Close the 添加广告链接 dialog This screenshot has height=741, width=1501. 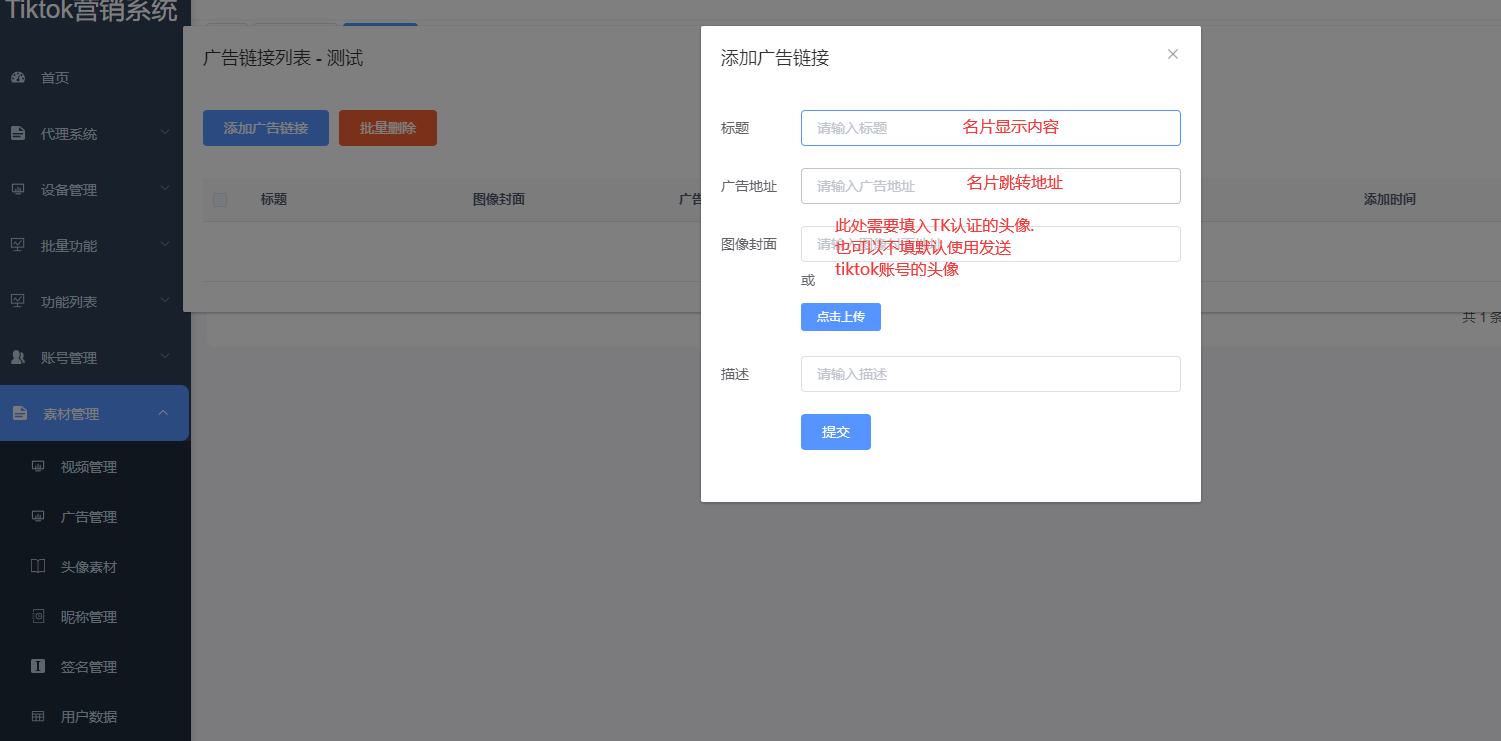click(x=1173, y=54)
